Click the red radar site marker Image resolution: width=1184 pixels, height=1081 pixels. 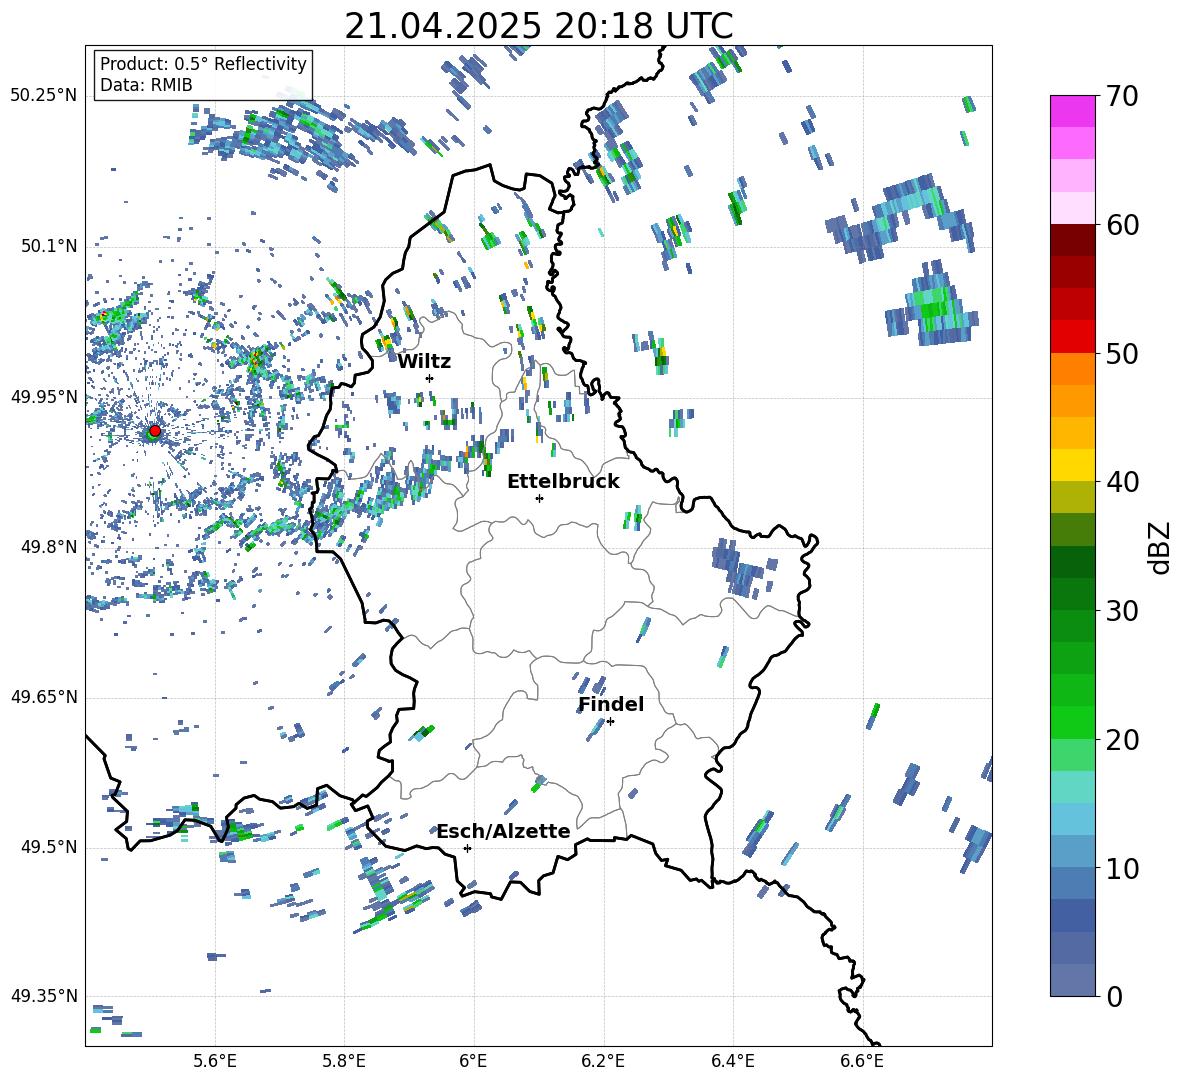(x=155, y=430)
